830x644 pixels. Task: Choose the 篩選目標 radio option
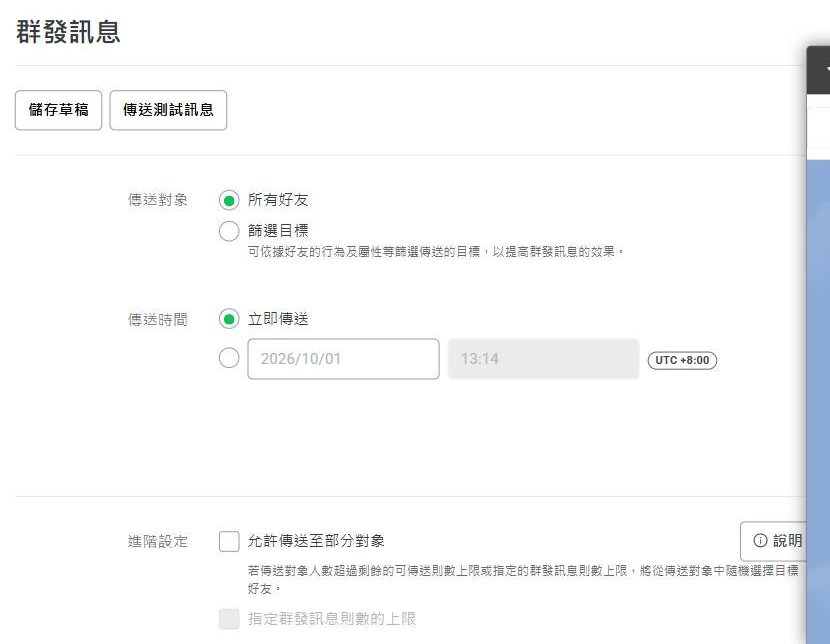pos(229,231)
